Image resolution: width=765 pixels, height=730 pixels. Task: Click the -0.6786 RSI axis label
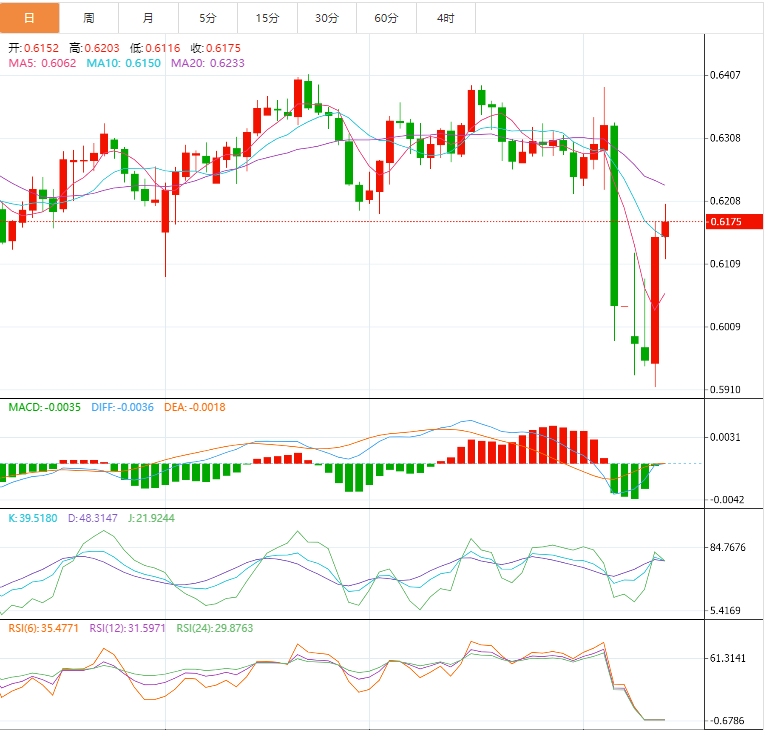[726, 721]
